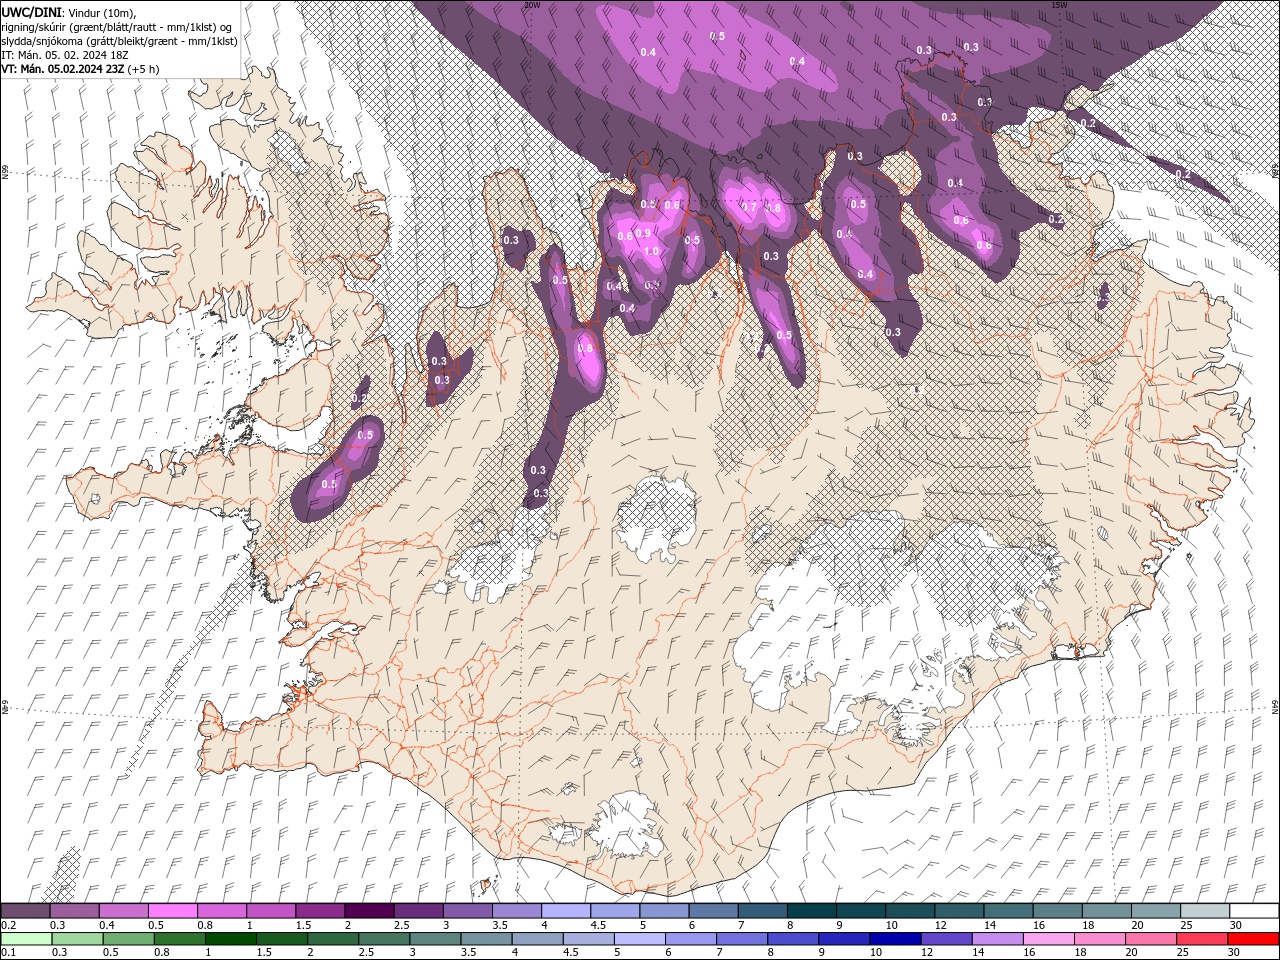Select the bright pink swatch labeled 0.5
Screen dimensions: 1280x960
(x=172, y=911)
